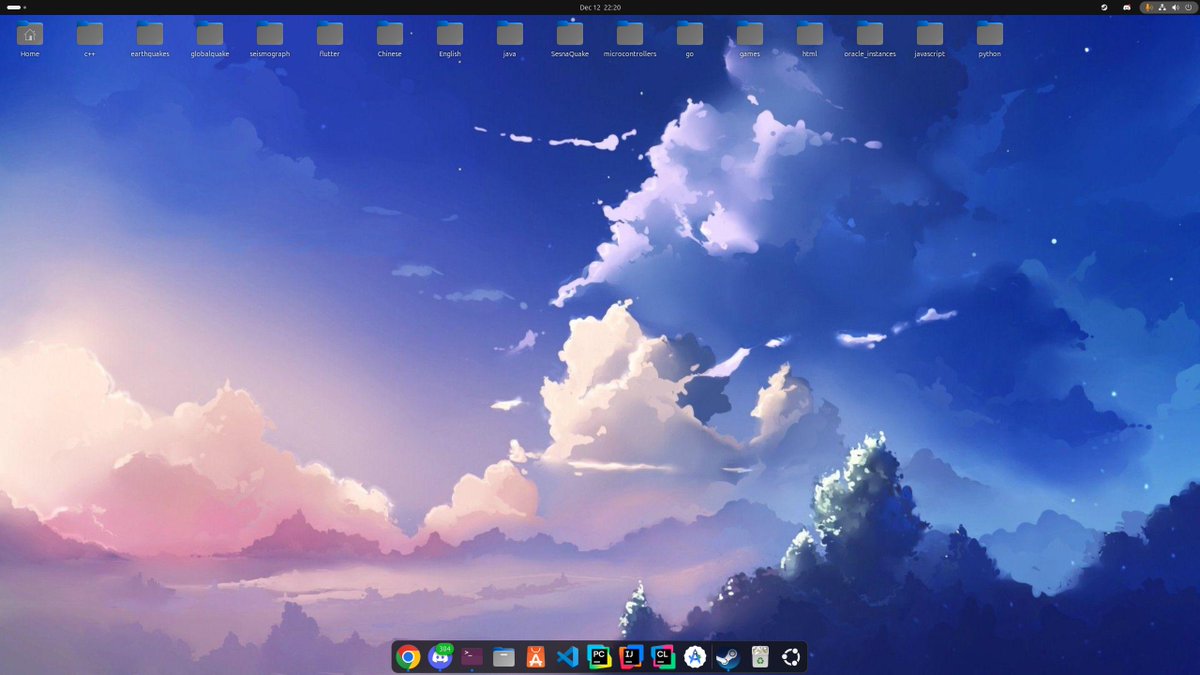The height and width of the screenshot is (675, 1200).
Task: Click the Steam tray indicator in top bar
Action: coord(1105,7)
